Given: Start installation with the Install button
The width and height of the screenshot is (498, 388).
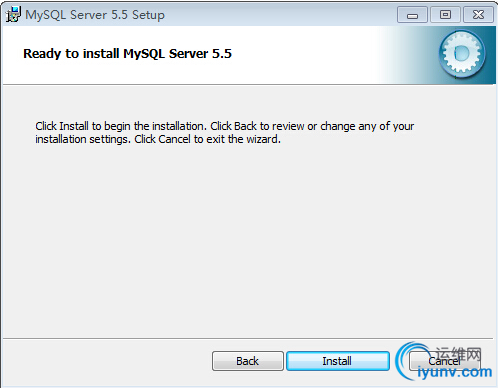Looking at the screenshot, I should click(338, 361).
